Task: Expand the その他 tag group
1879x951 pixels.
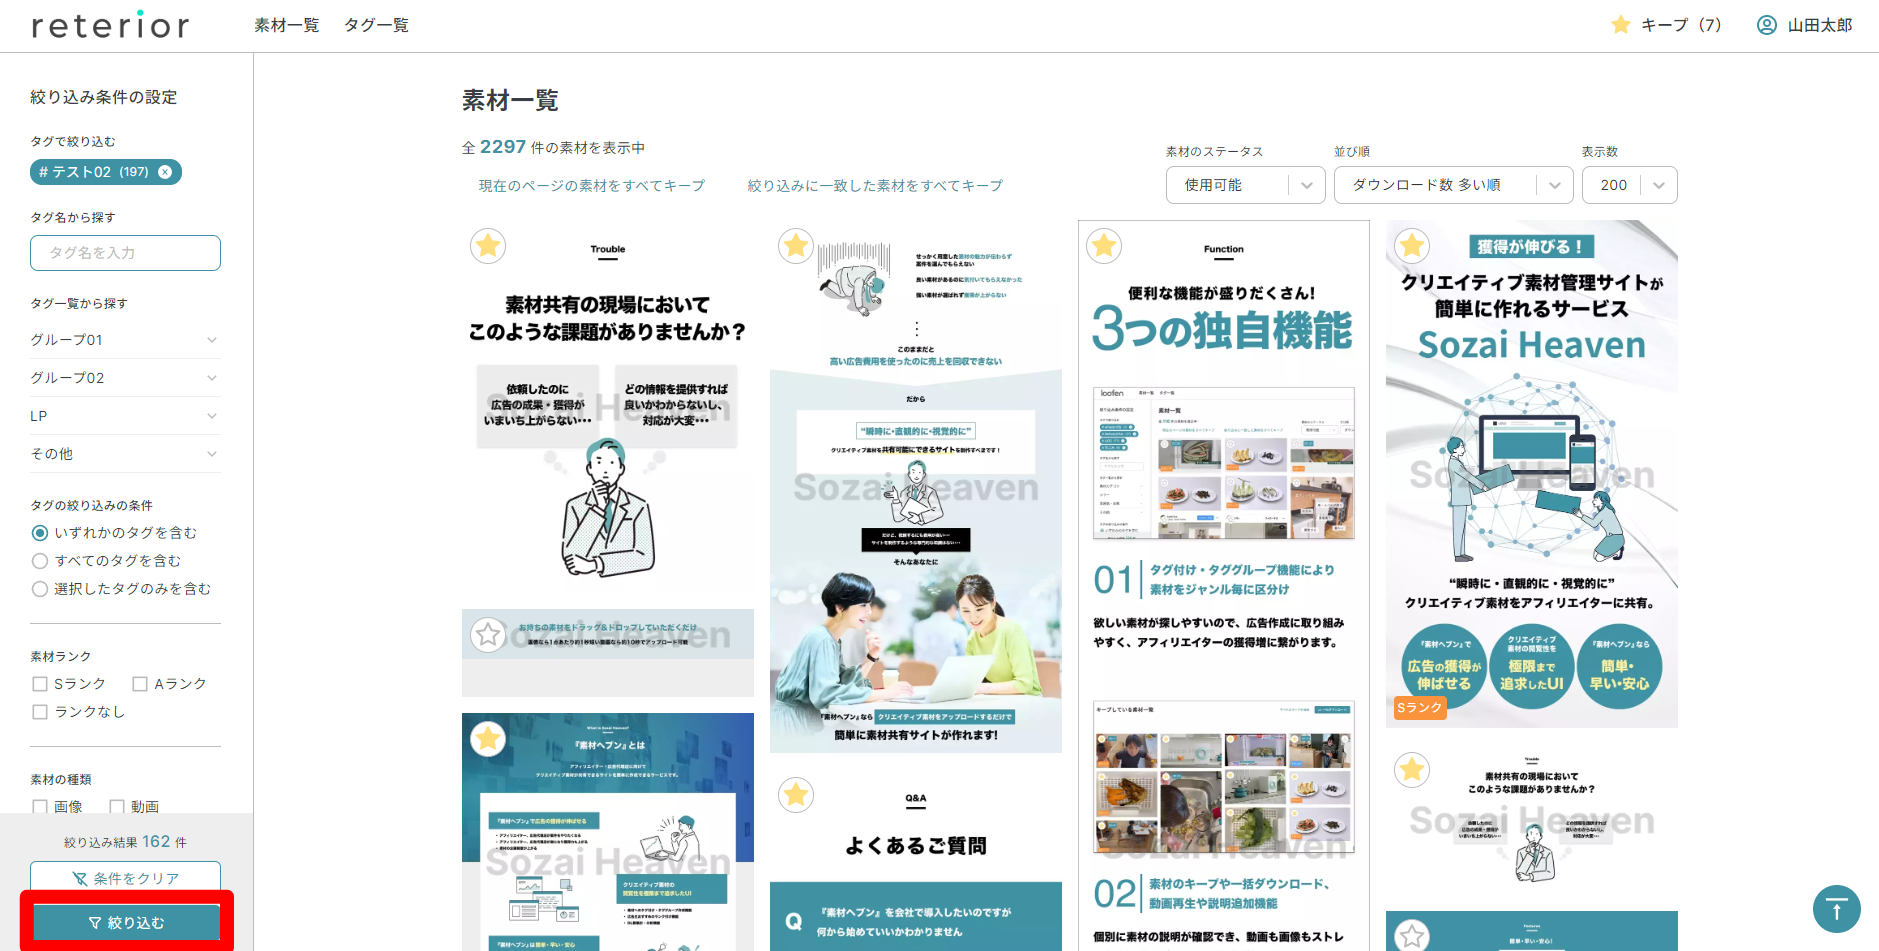Action: coord(125,454)
